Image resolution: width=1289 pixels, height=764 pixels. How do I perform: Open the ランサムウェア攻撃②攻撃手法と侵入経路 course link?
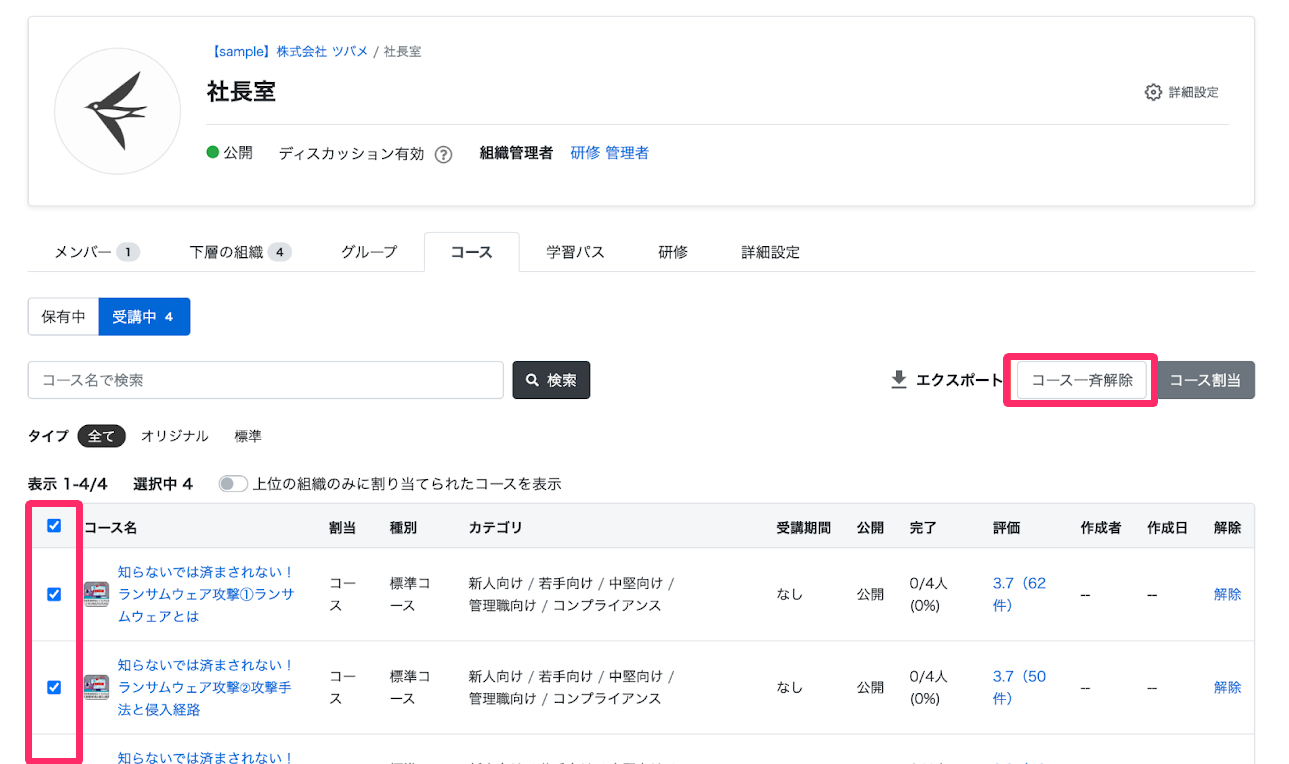pos(205,687)
